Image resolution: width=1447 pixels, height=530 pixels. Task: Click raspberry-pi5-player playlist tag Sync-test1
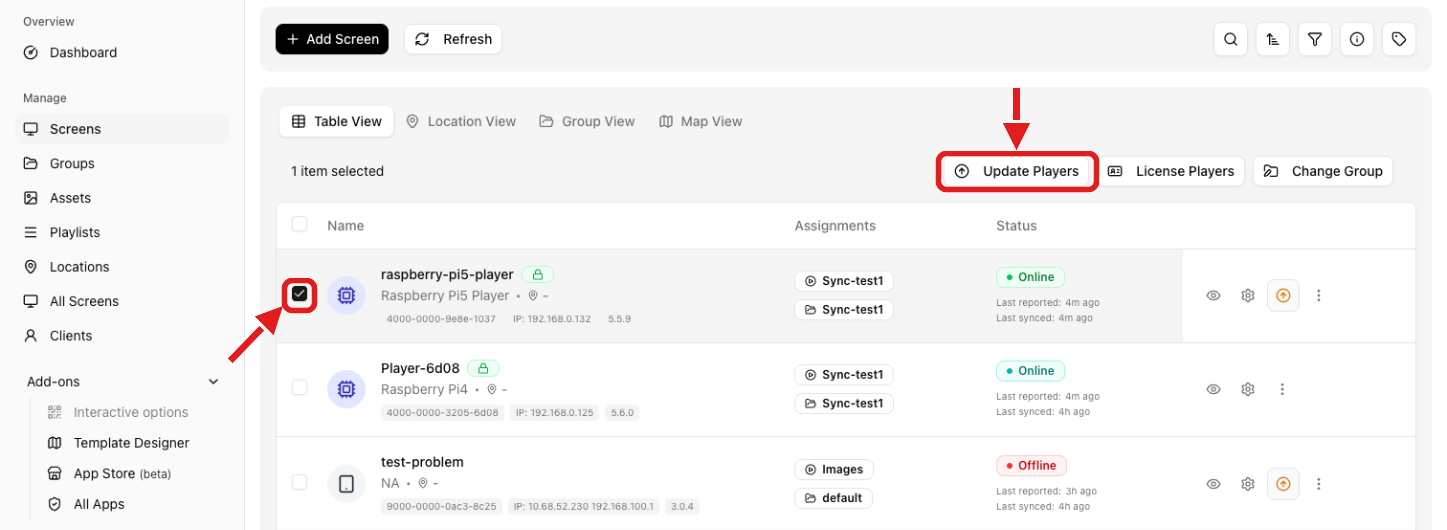click(x=844, y=281)
